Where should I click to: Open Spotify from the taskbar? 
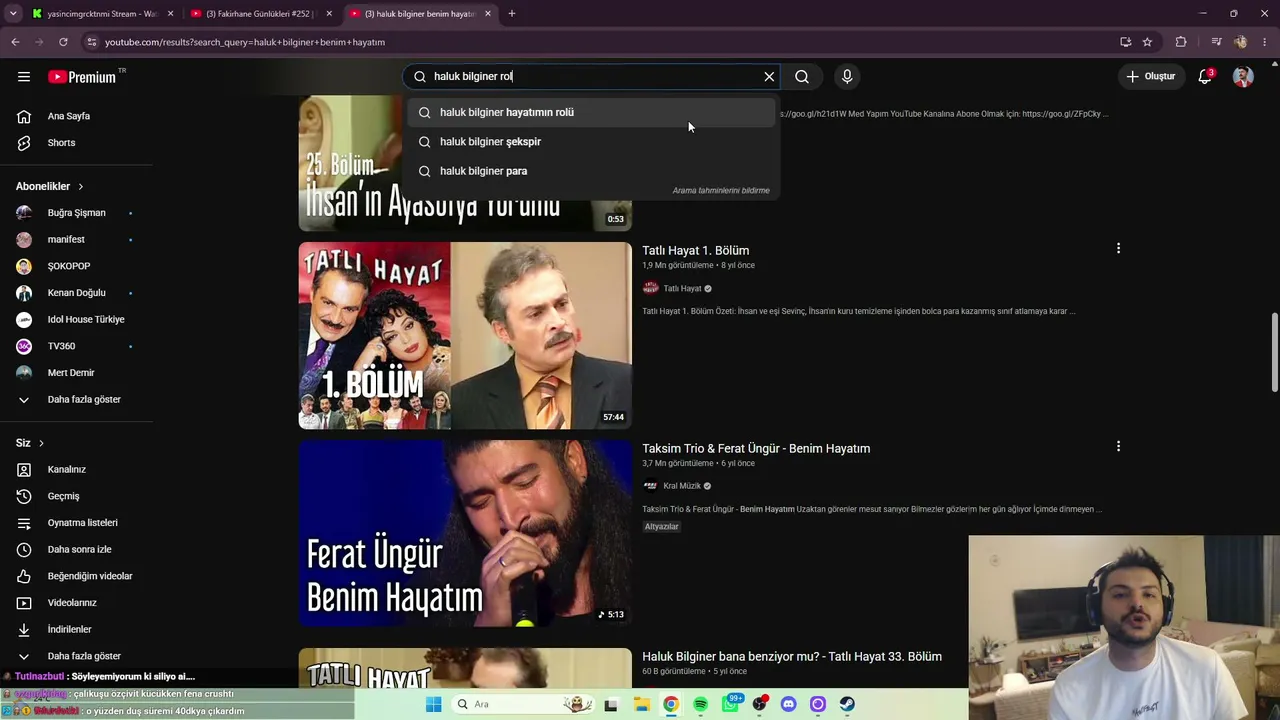(x=700, y=704)
